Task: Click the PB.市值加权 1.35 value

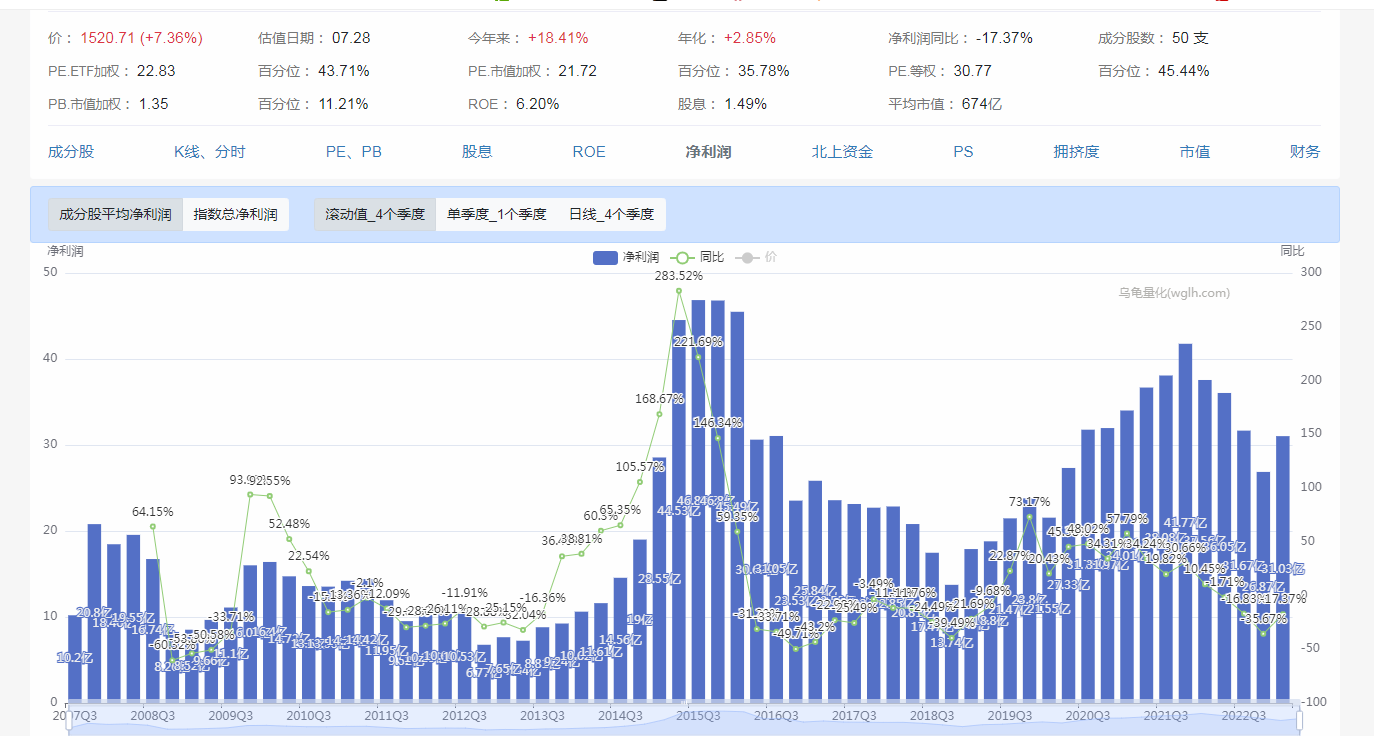Action: click(154, 104)
